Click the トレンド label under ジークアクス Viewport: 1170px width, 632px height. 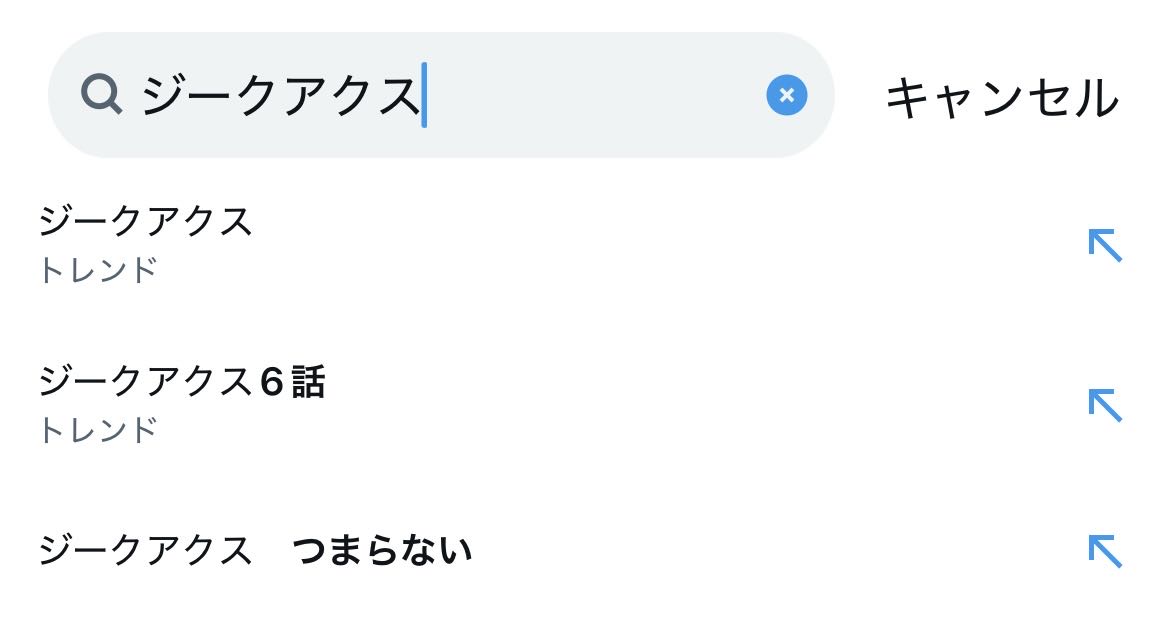pyautogui.click(x=98, y=270)
